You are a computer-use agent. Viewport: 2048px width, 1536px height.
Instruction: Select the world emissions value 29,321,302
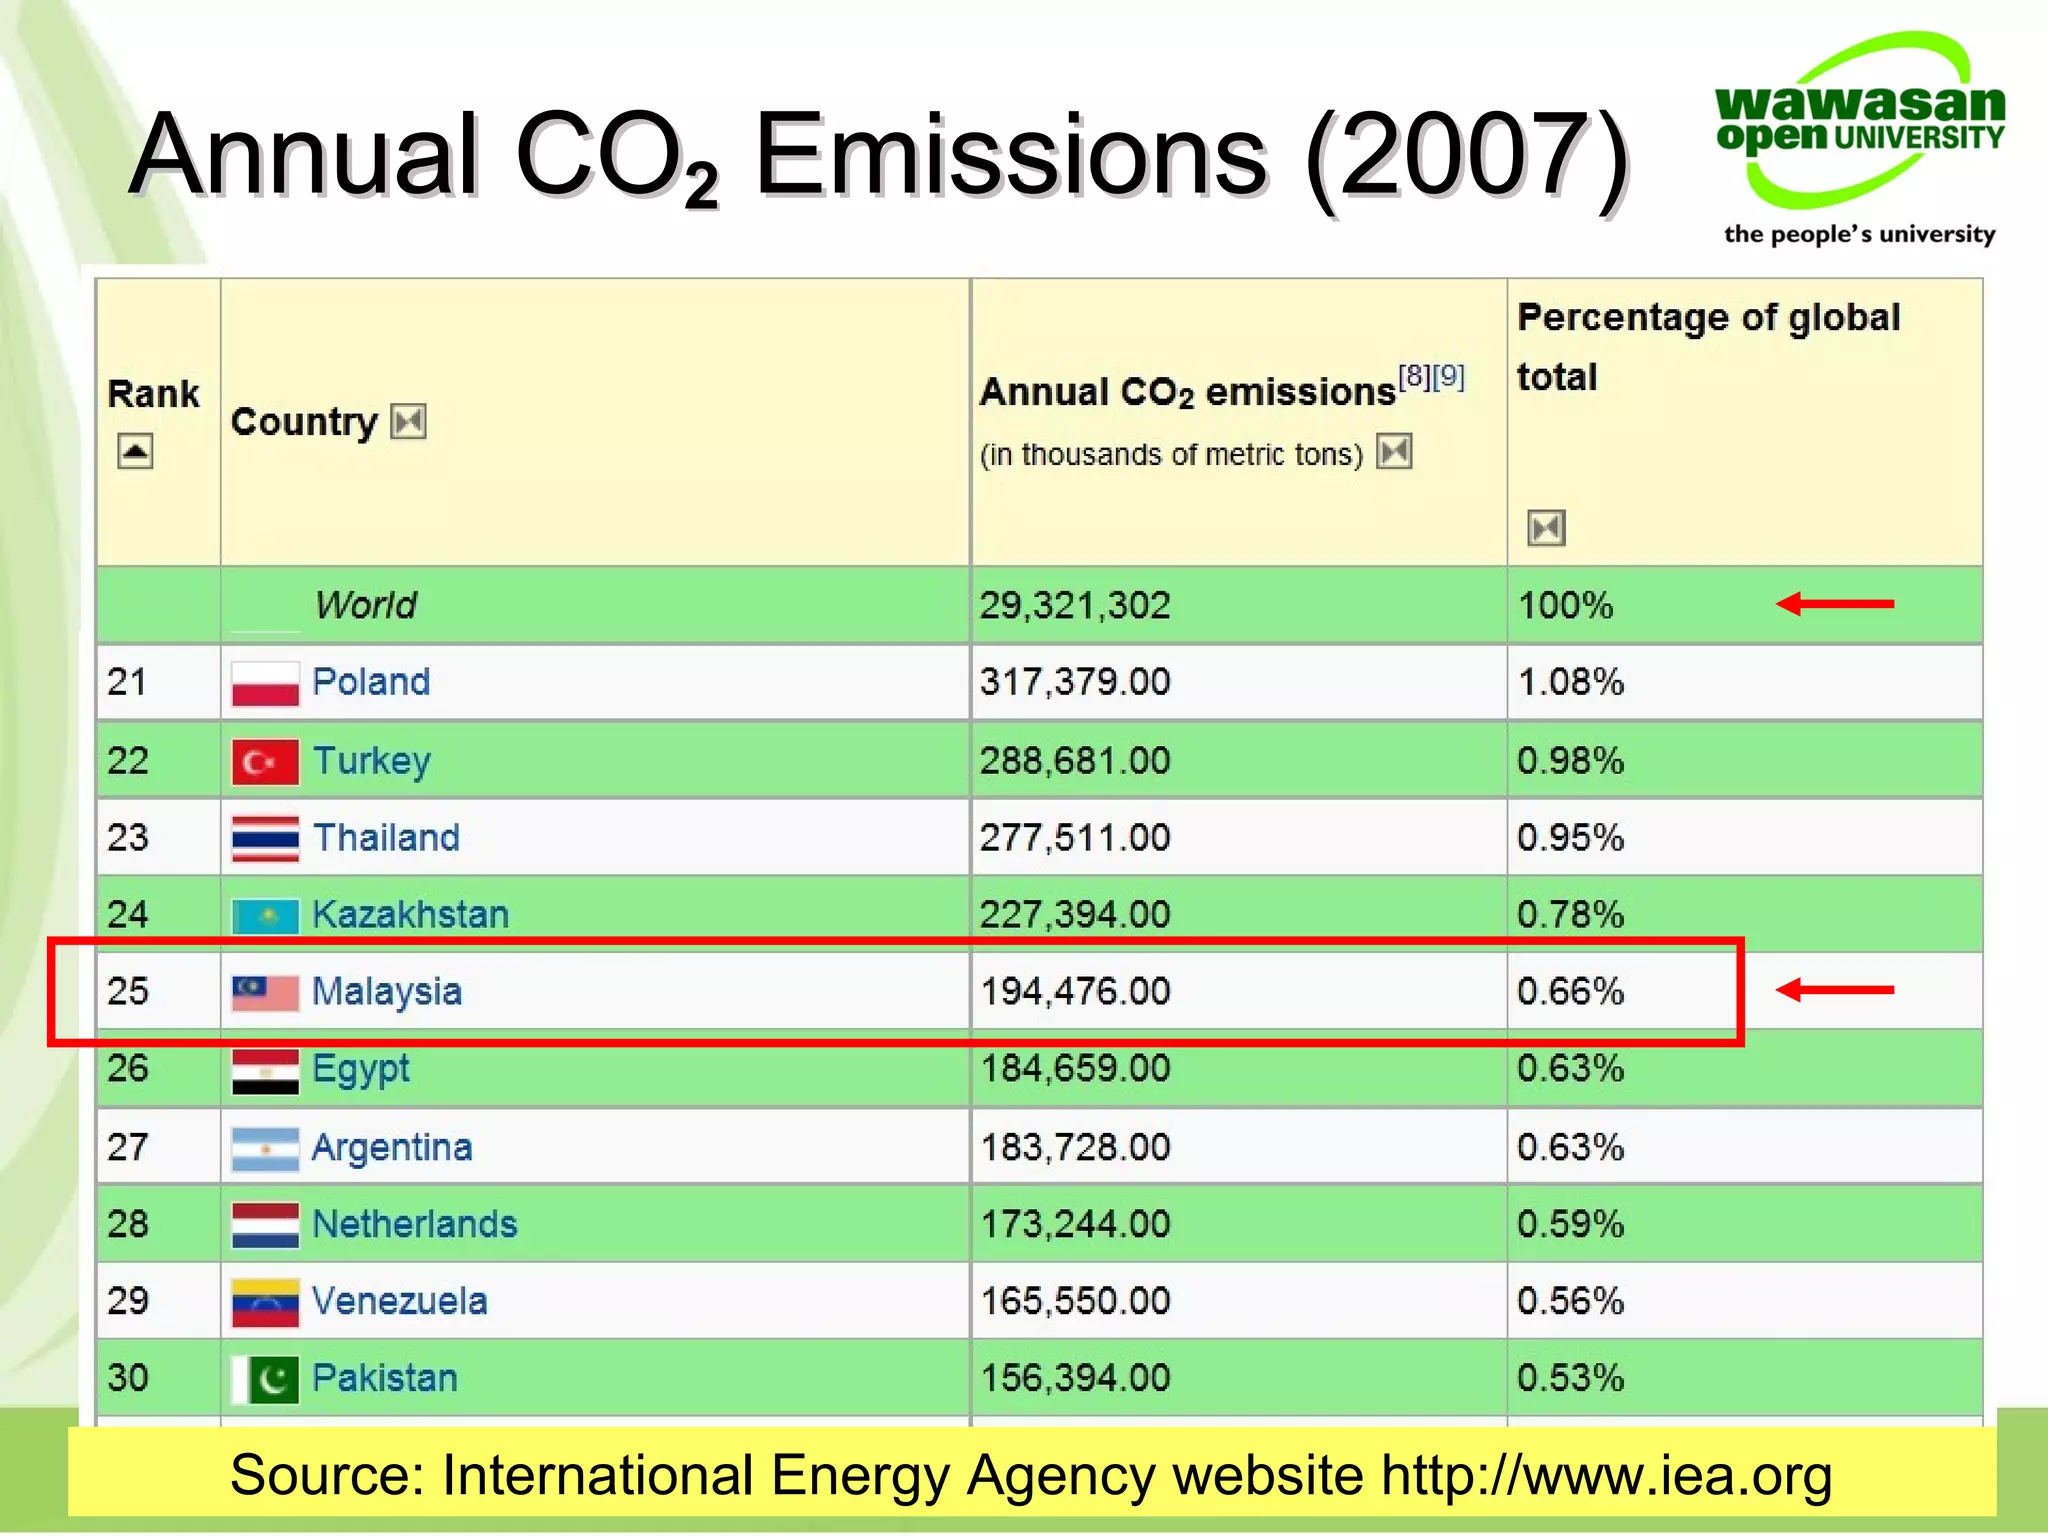point(1075,605)
